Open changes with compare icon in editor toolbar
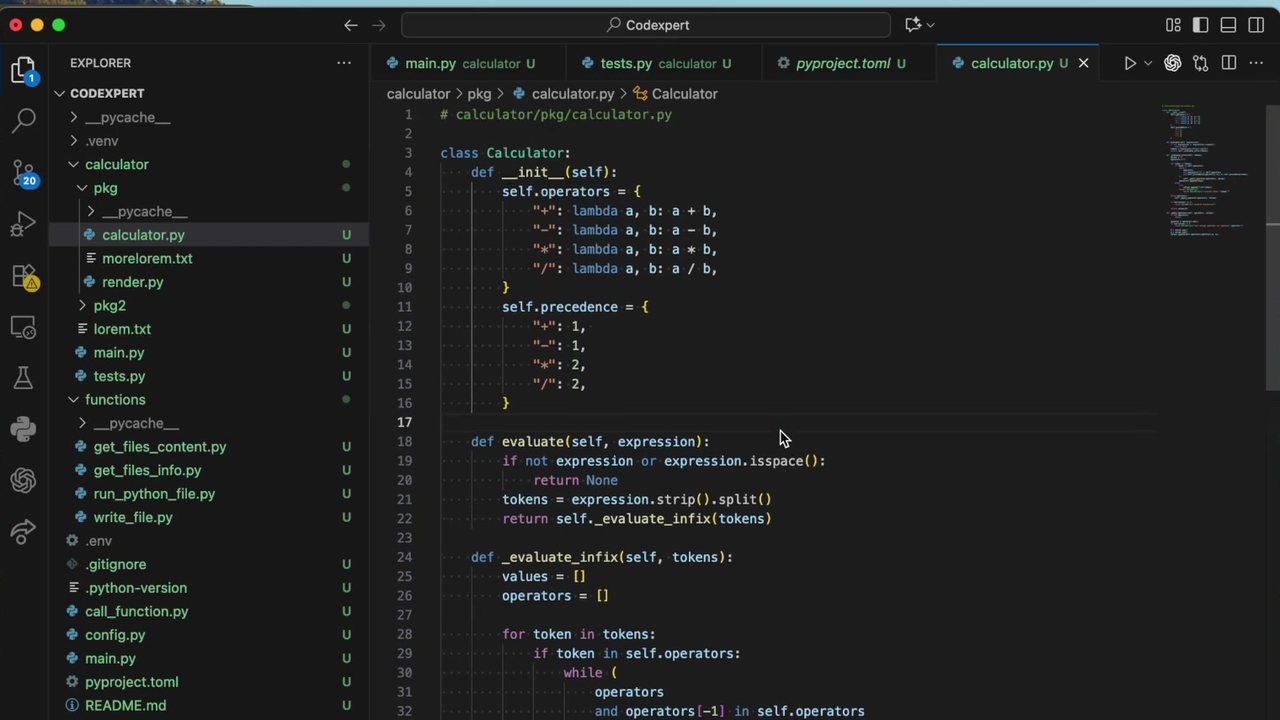Image resolution: width=1280 pixels, height=720 pixels. 1201,63
